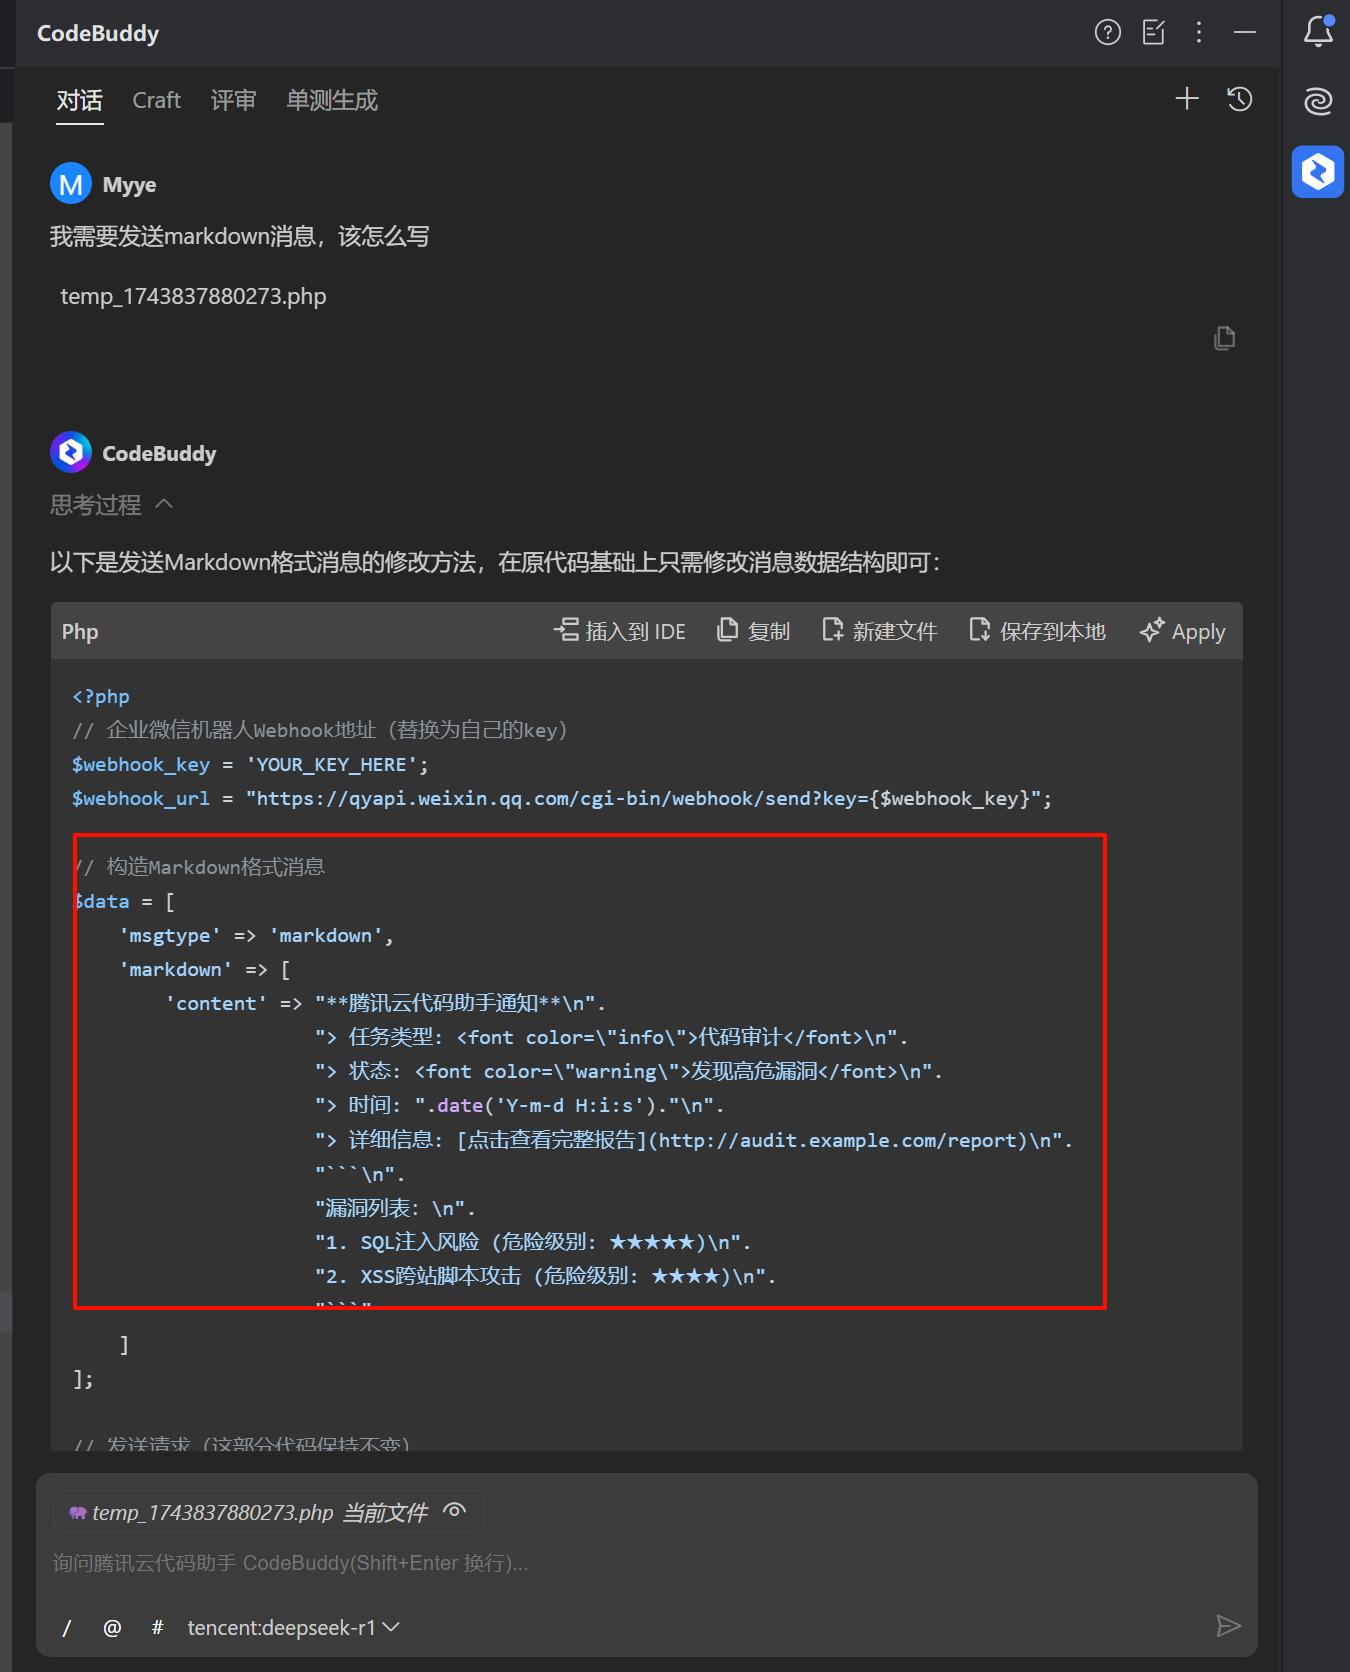Copy the user message with copy icon
Image resolution: width=1350 pixels, height=1672 pixels.
1224,339
